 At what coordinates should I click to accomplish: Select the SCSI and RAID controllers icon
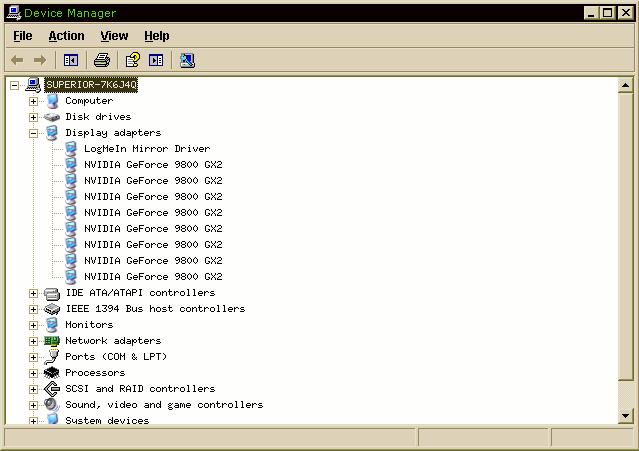[52, 389]
